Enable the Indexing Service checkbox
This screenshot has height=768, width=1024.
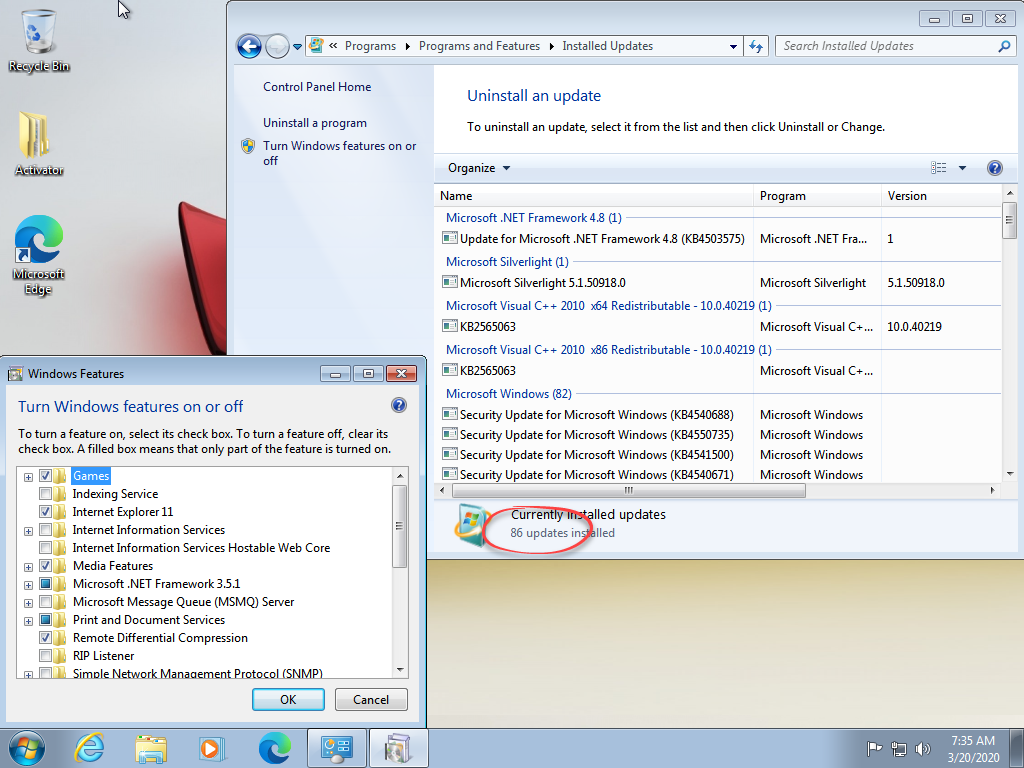46,494
